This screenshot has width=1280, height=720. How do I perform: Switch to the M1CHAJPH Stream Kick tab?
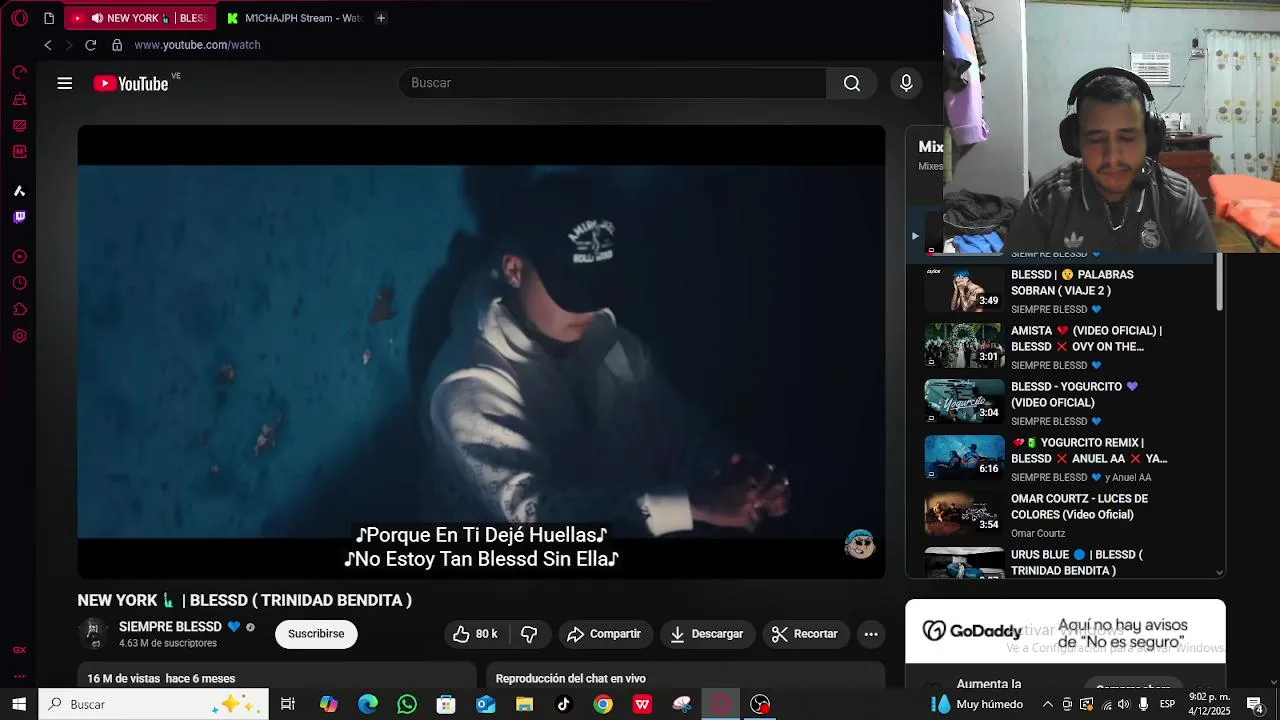tap(294, 18)
